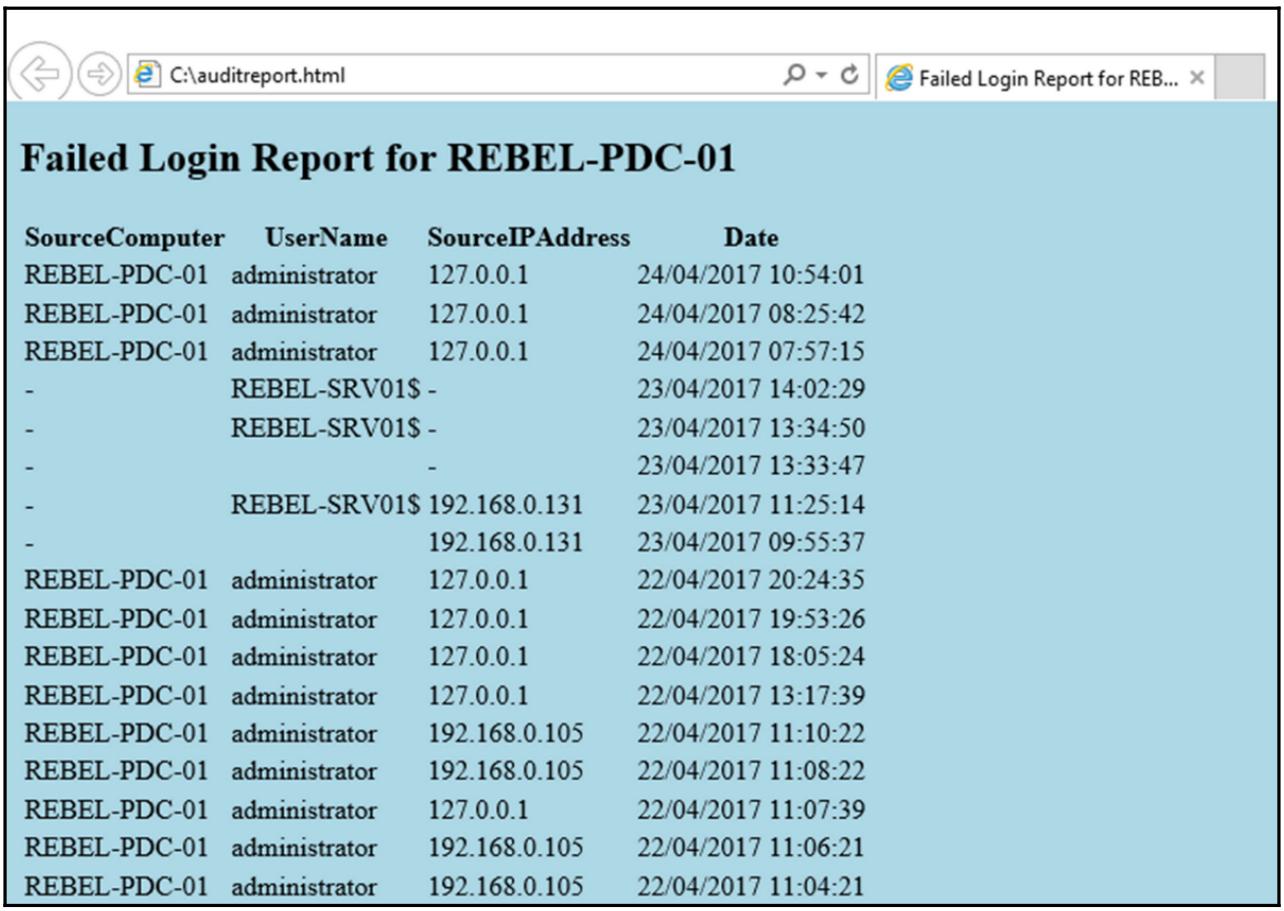1284x911 pixels.
Task: Select the 24/04/2017 10:54:01 date cell
Action: pos(750,275)
